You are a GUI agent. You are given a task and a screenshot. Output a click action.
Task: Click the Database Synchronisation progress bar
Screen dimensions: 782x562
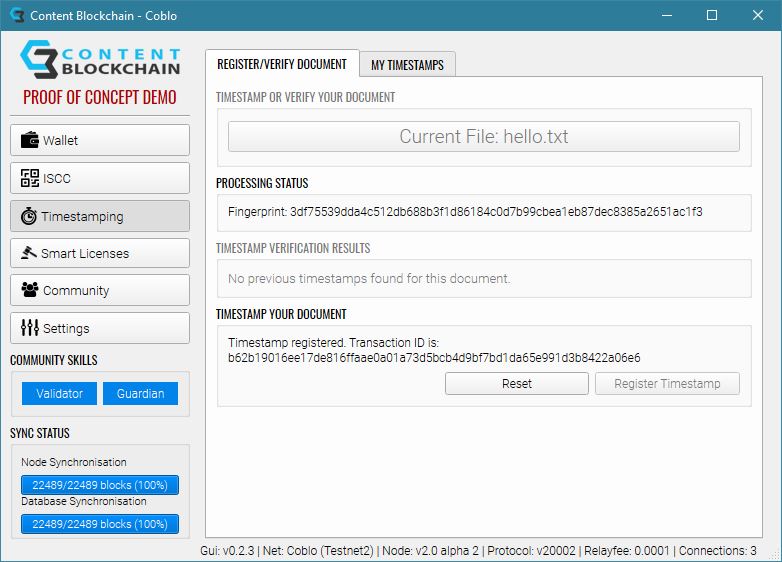click(x=100, y=524)
